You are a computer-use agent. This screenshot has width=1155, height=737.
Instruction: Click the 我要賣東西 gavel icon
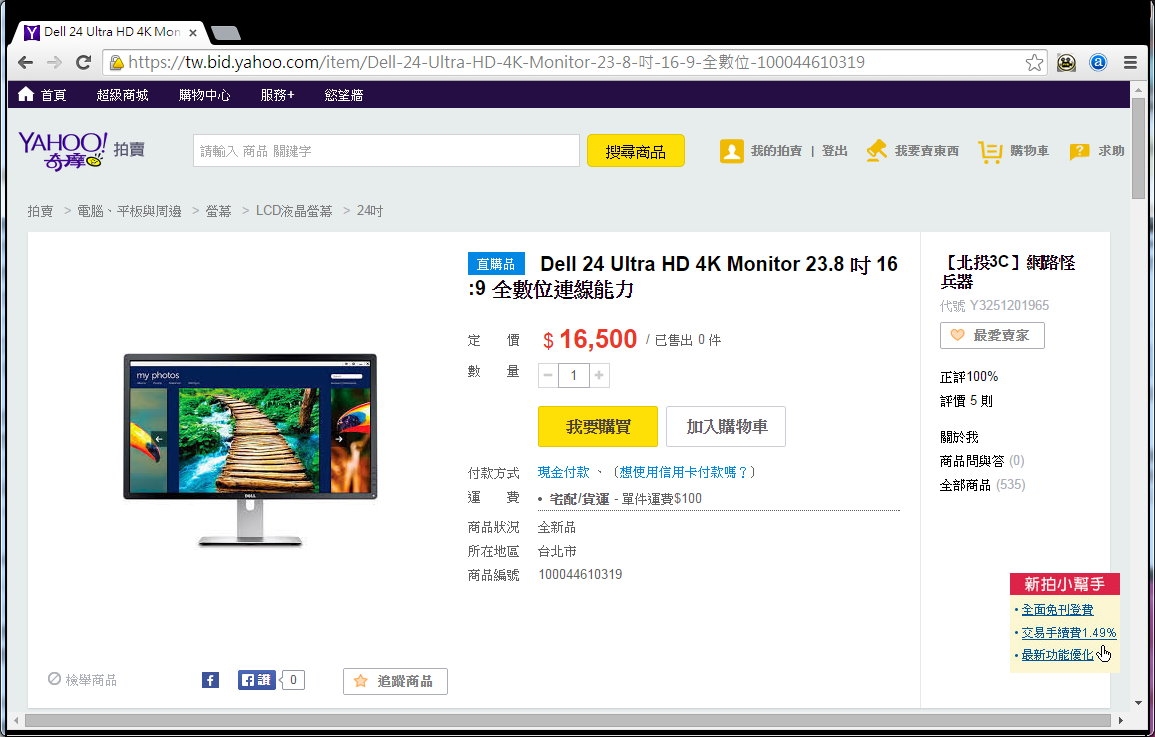(877, 151)
